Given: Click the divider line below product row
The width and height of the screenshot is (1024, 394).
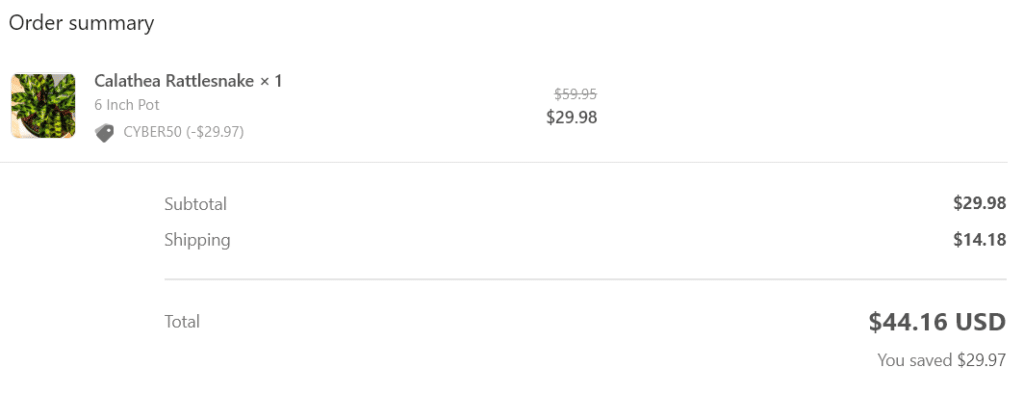Looking at the screenshot, I should pos(504,162).
